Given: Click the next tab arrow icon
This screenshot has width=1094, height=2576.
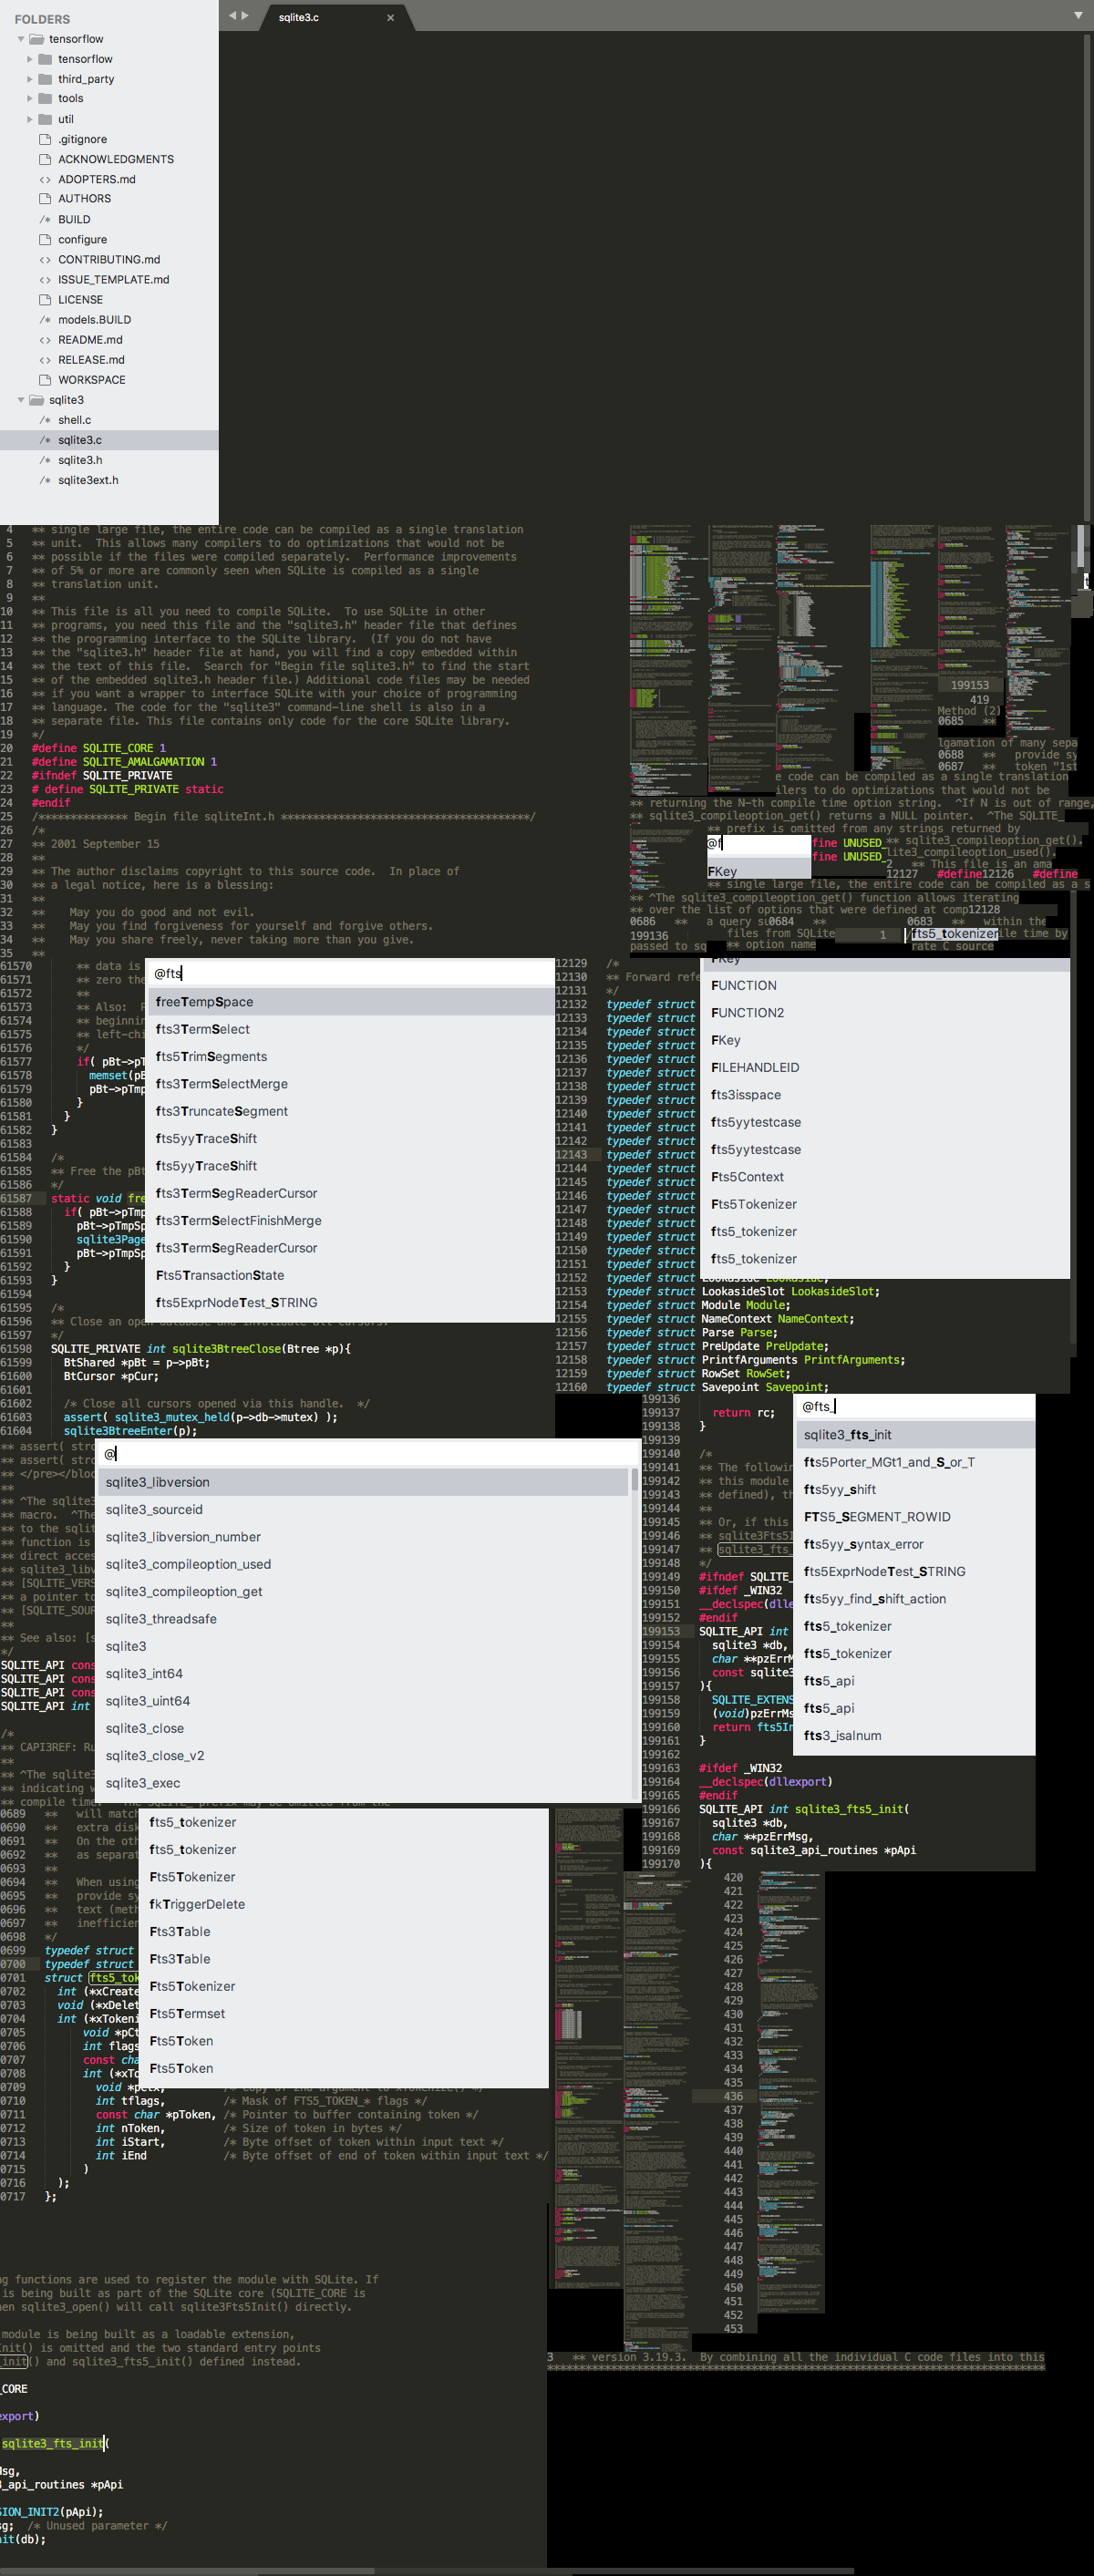Looking at the screenshot, I should (245, 16).
